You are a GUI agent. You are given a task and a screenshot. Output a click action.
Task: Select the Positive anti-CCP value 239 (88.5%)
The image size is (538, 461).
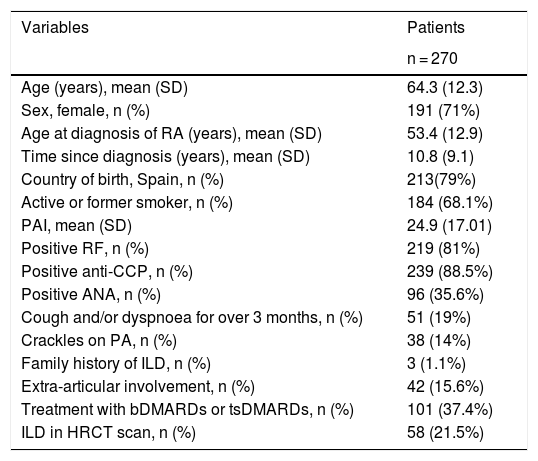coord(450,272)
